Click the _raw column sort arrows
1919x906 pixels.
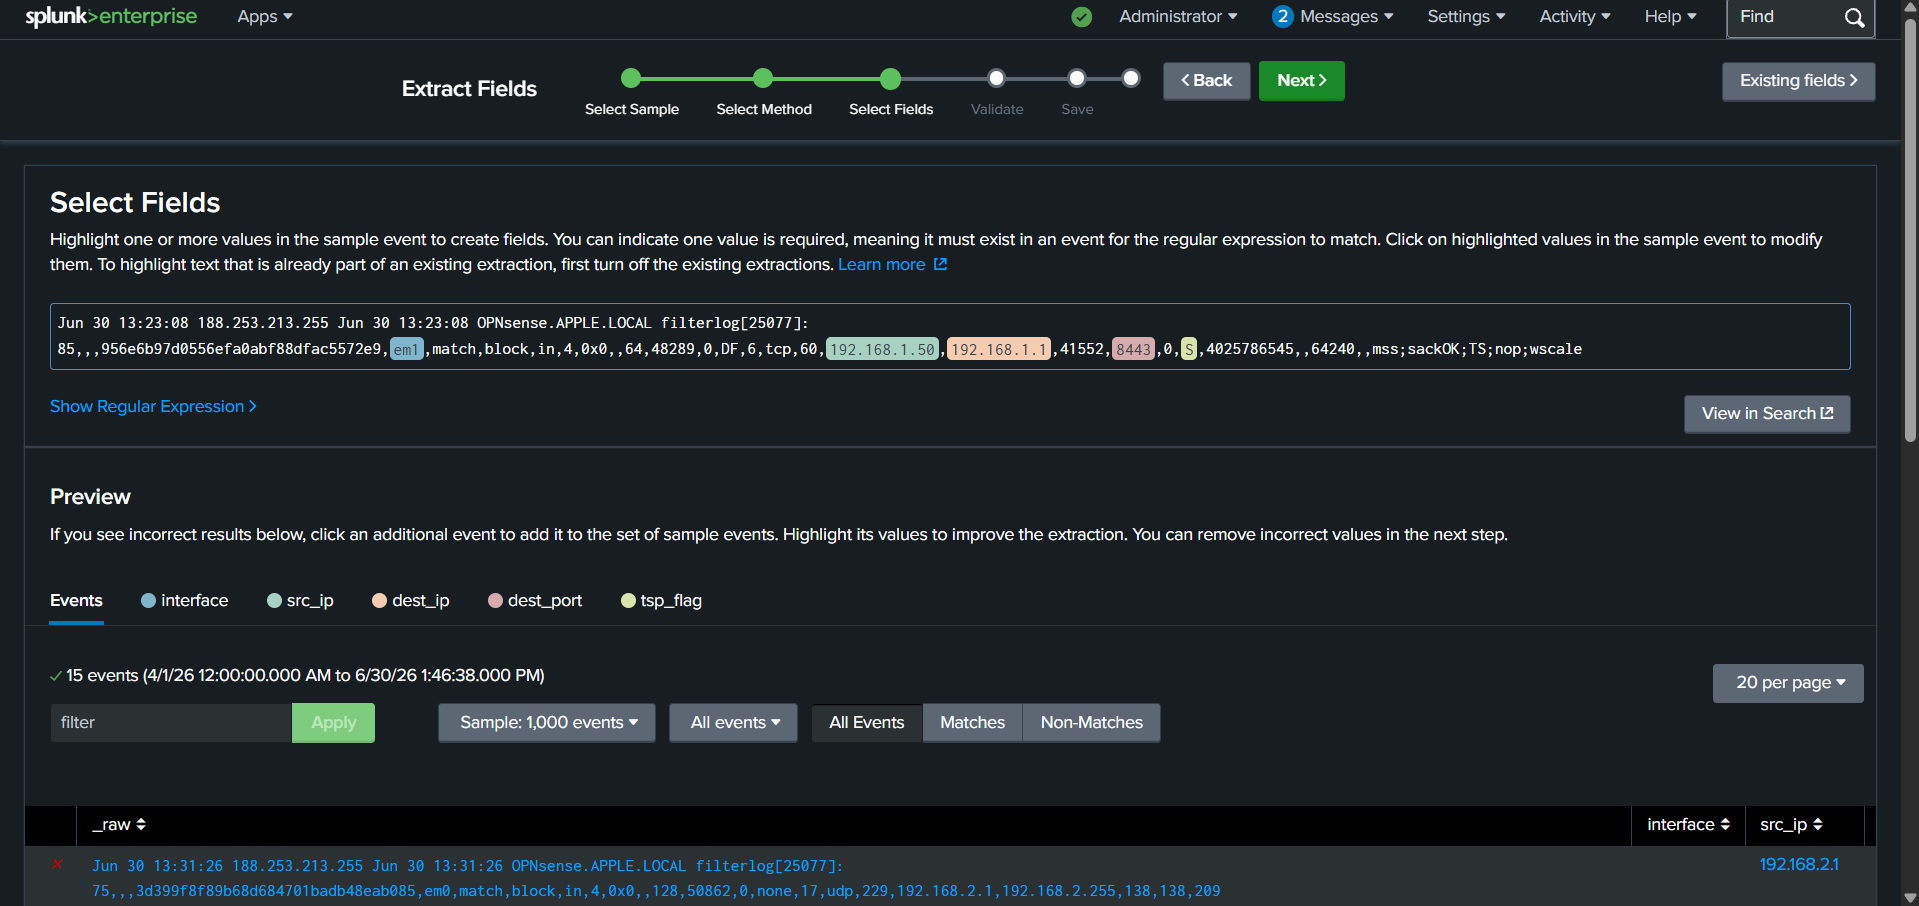pos(141,824)
